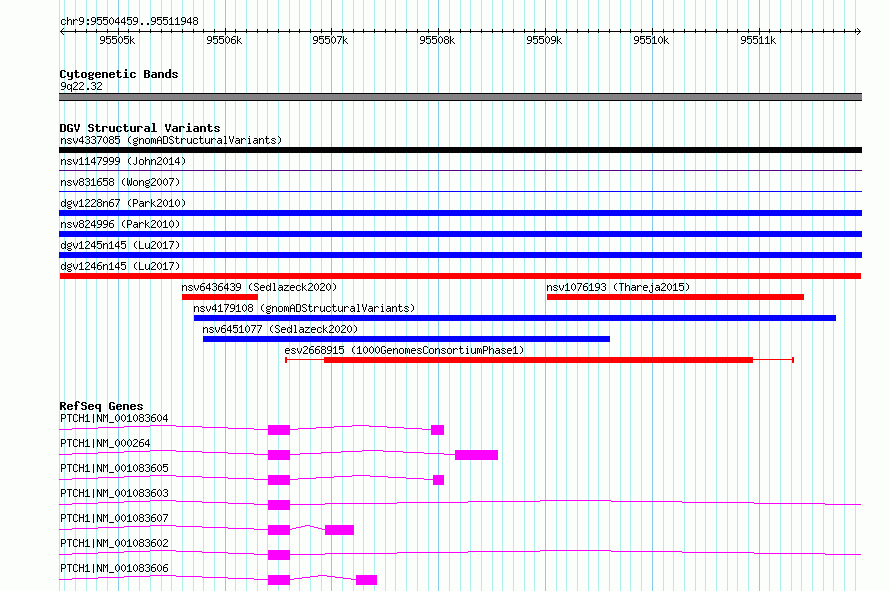
Task: Click the dgv1246n145 (Lu2017) red bar
Action: pyautogui.click(x=460, y=276)
